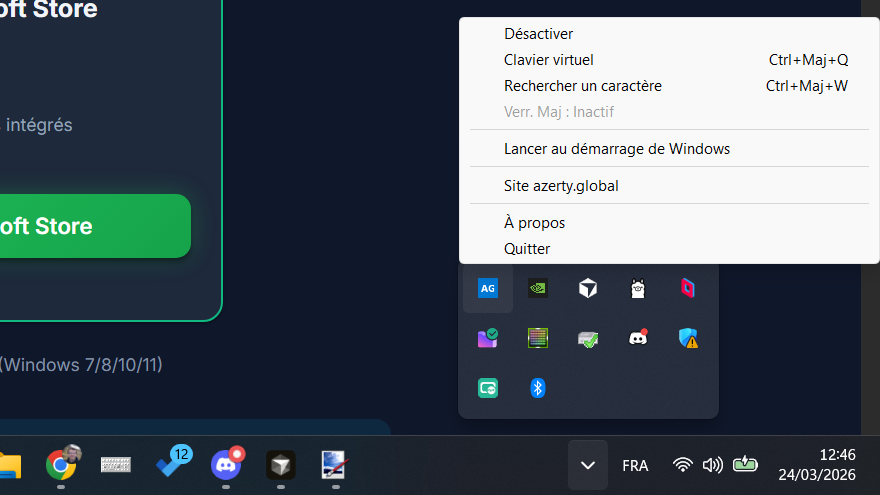Click the red and blue hexagon tray icon
This screenshot has width=880, height=495.
tap(688, 288)
